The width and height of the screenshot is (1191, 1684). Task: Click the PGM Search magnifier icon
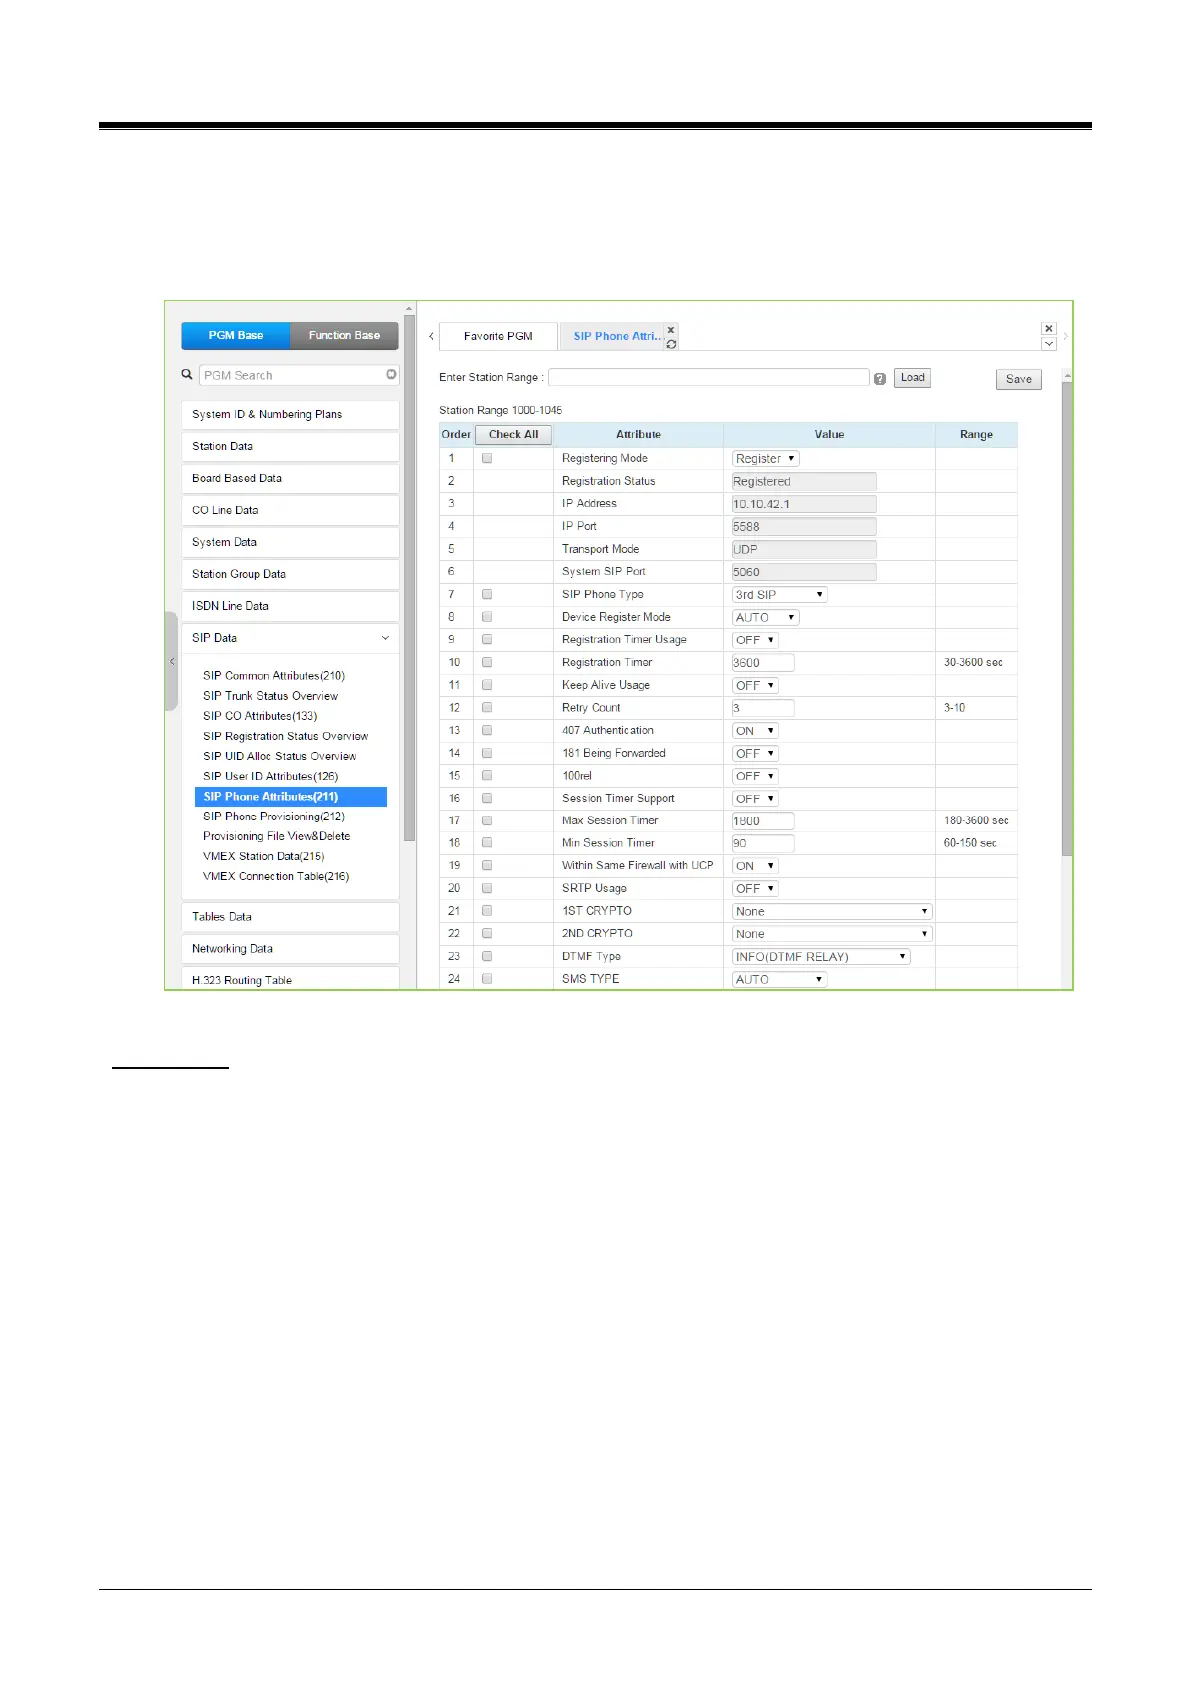186,374
